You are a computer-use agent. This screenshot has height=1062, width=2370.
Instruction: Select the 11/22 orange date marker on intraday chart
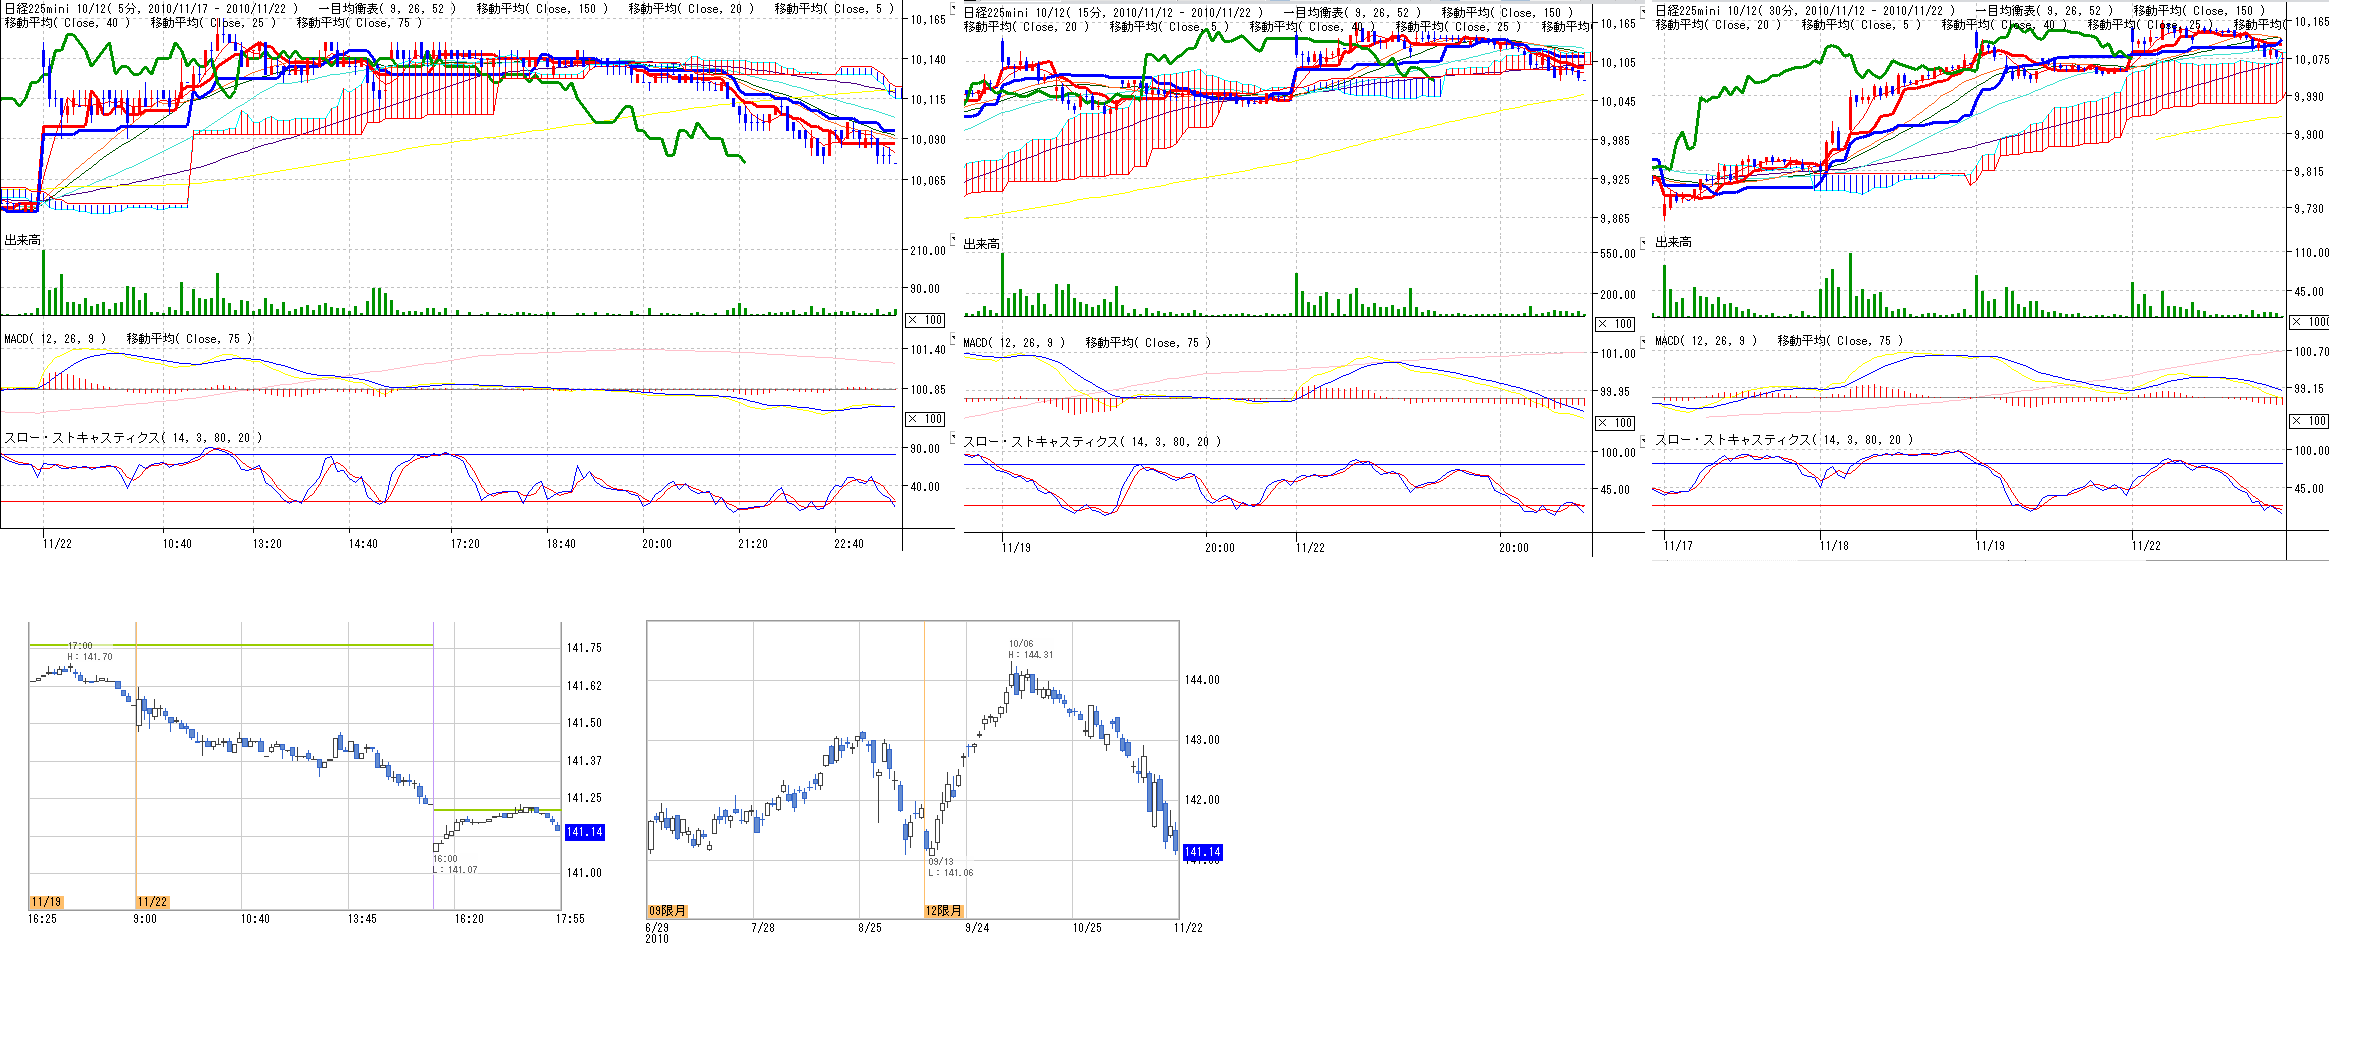pos(152,902)
